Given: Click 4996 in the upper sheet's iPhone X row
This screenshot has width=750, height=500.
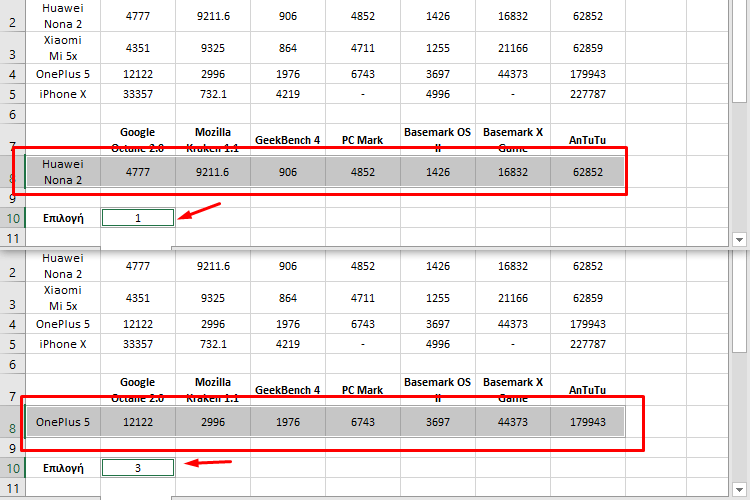Looking at the screenshot, I should (438, 94).
